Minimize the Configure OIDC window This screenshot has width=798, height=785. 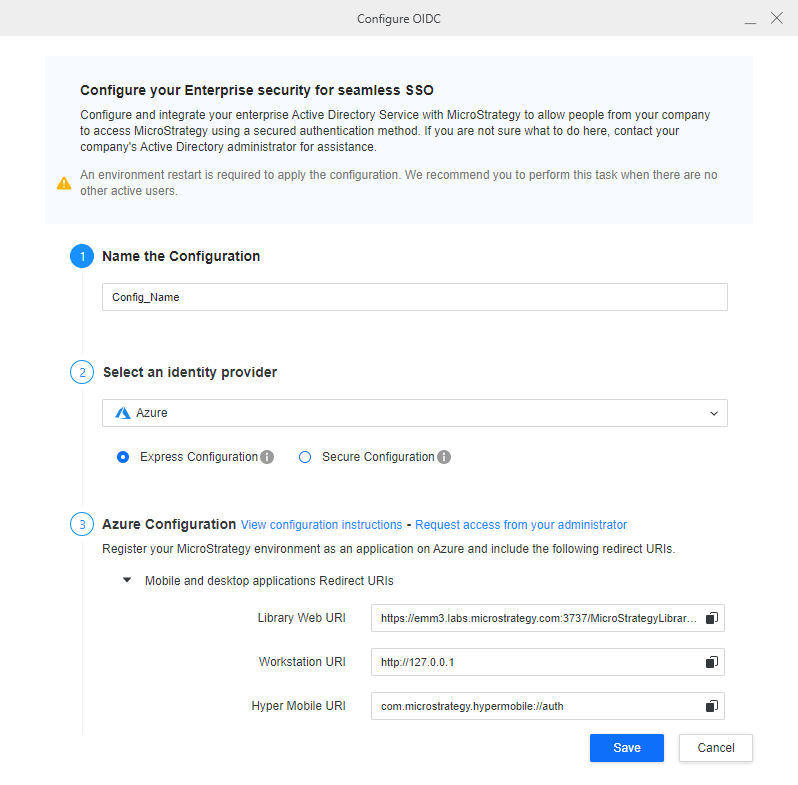point(750,19)
